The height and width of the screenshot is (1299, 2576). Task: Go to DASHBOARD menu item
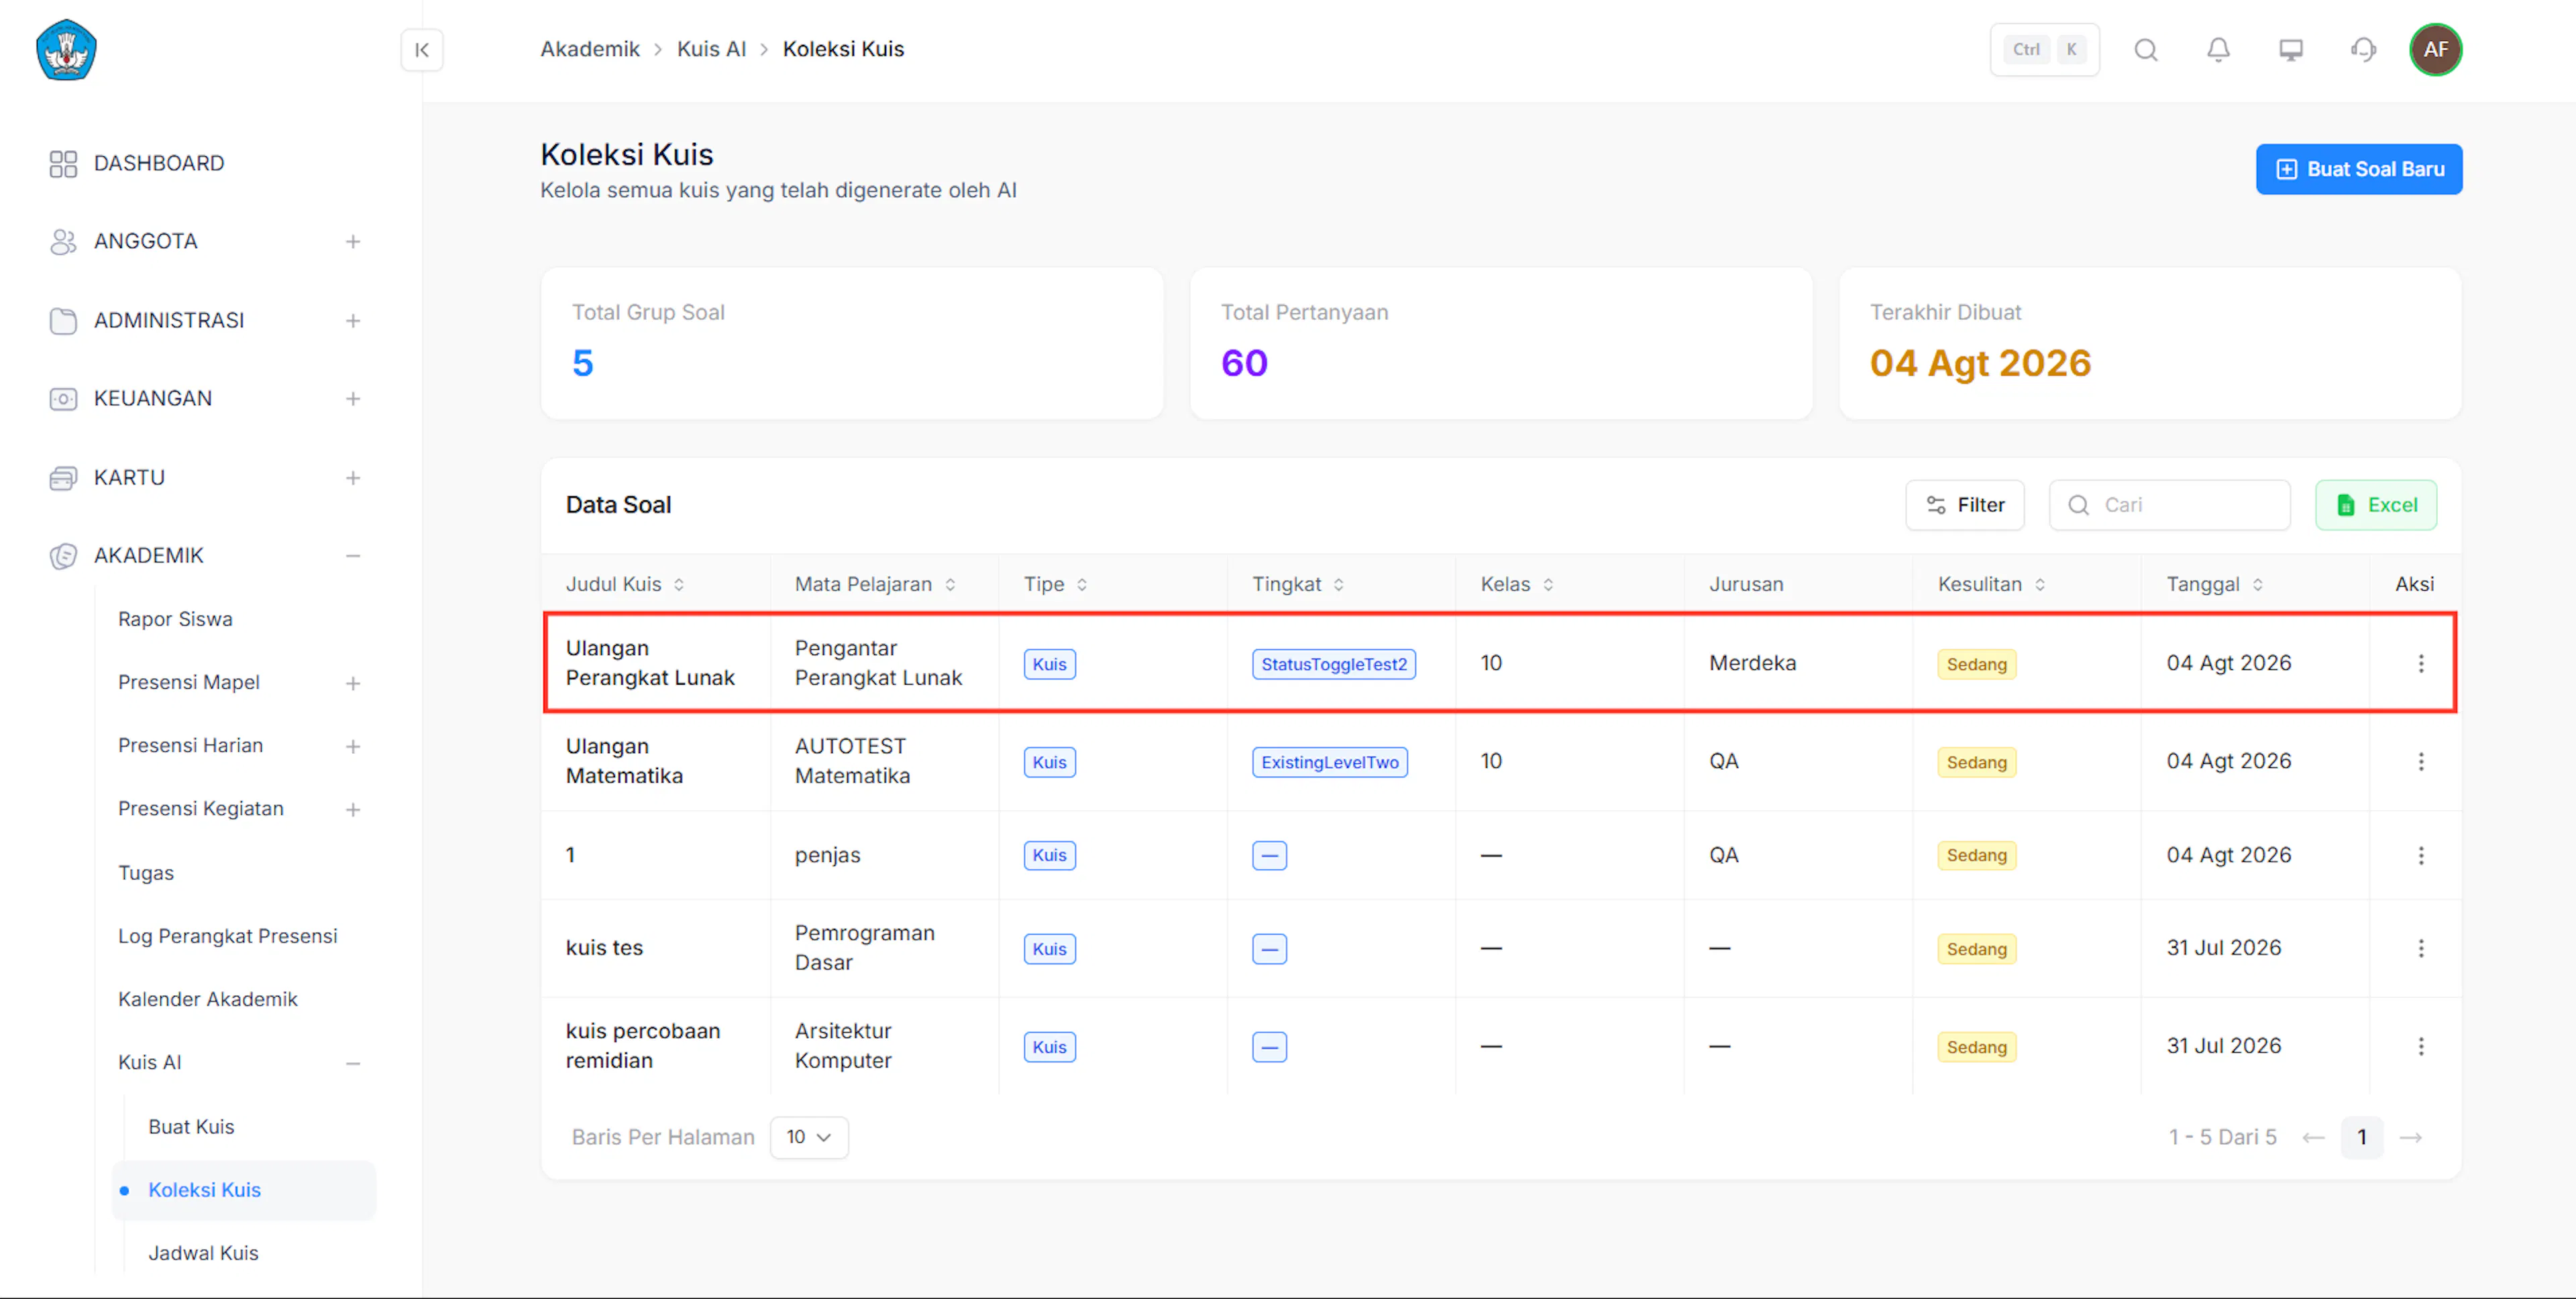(159, 163)
